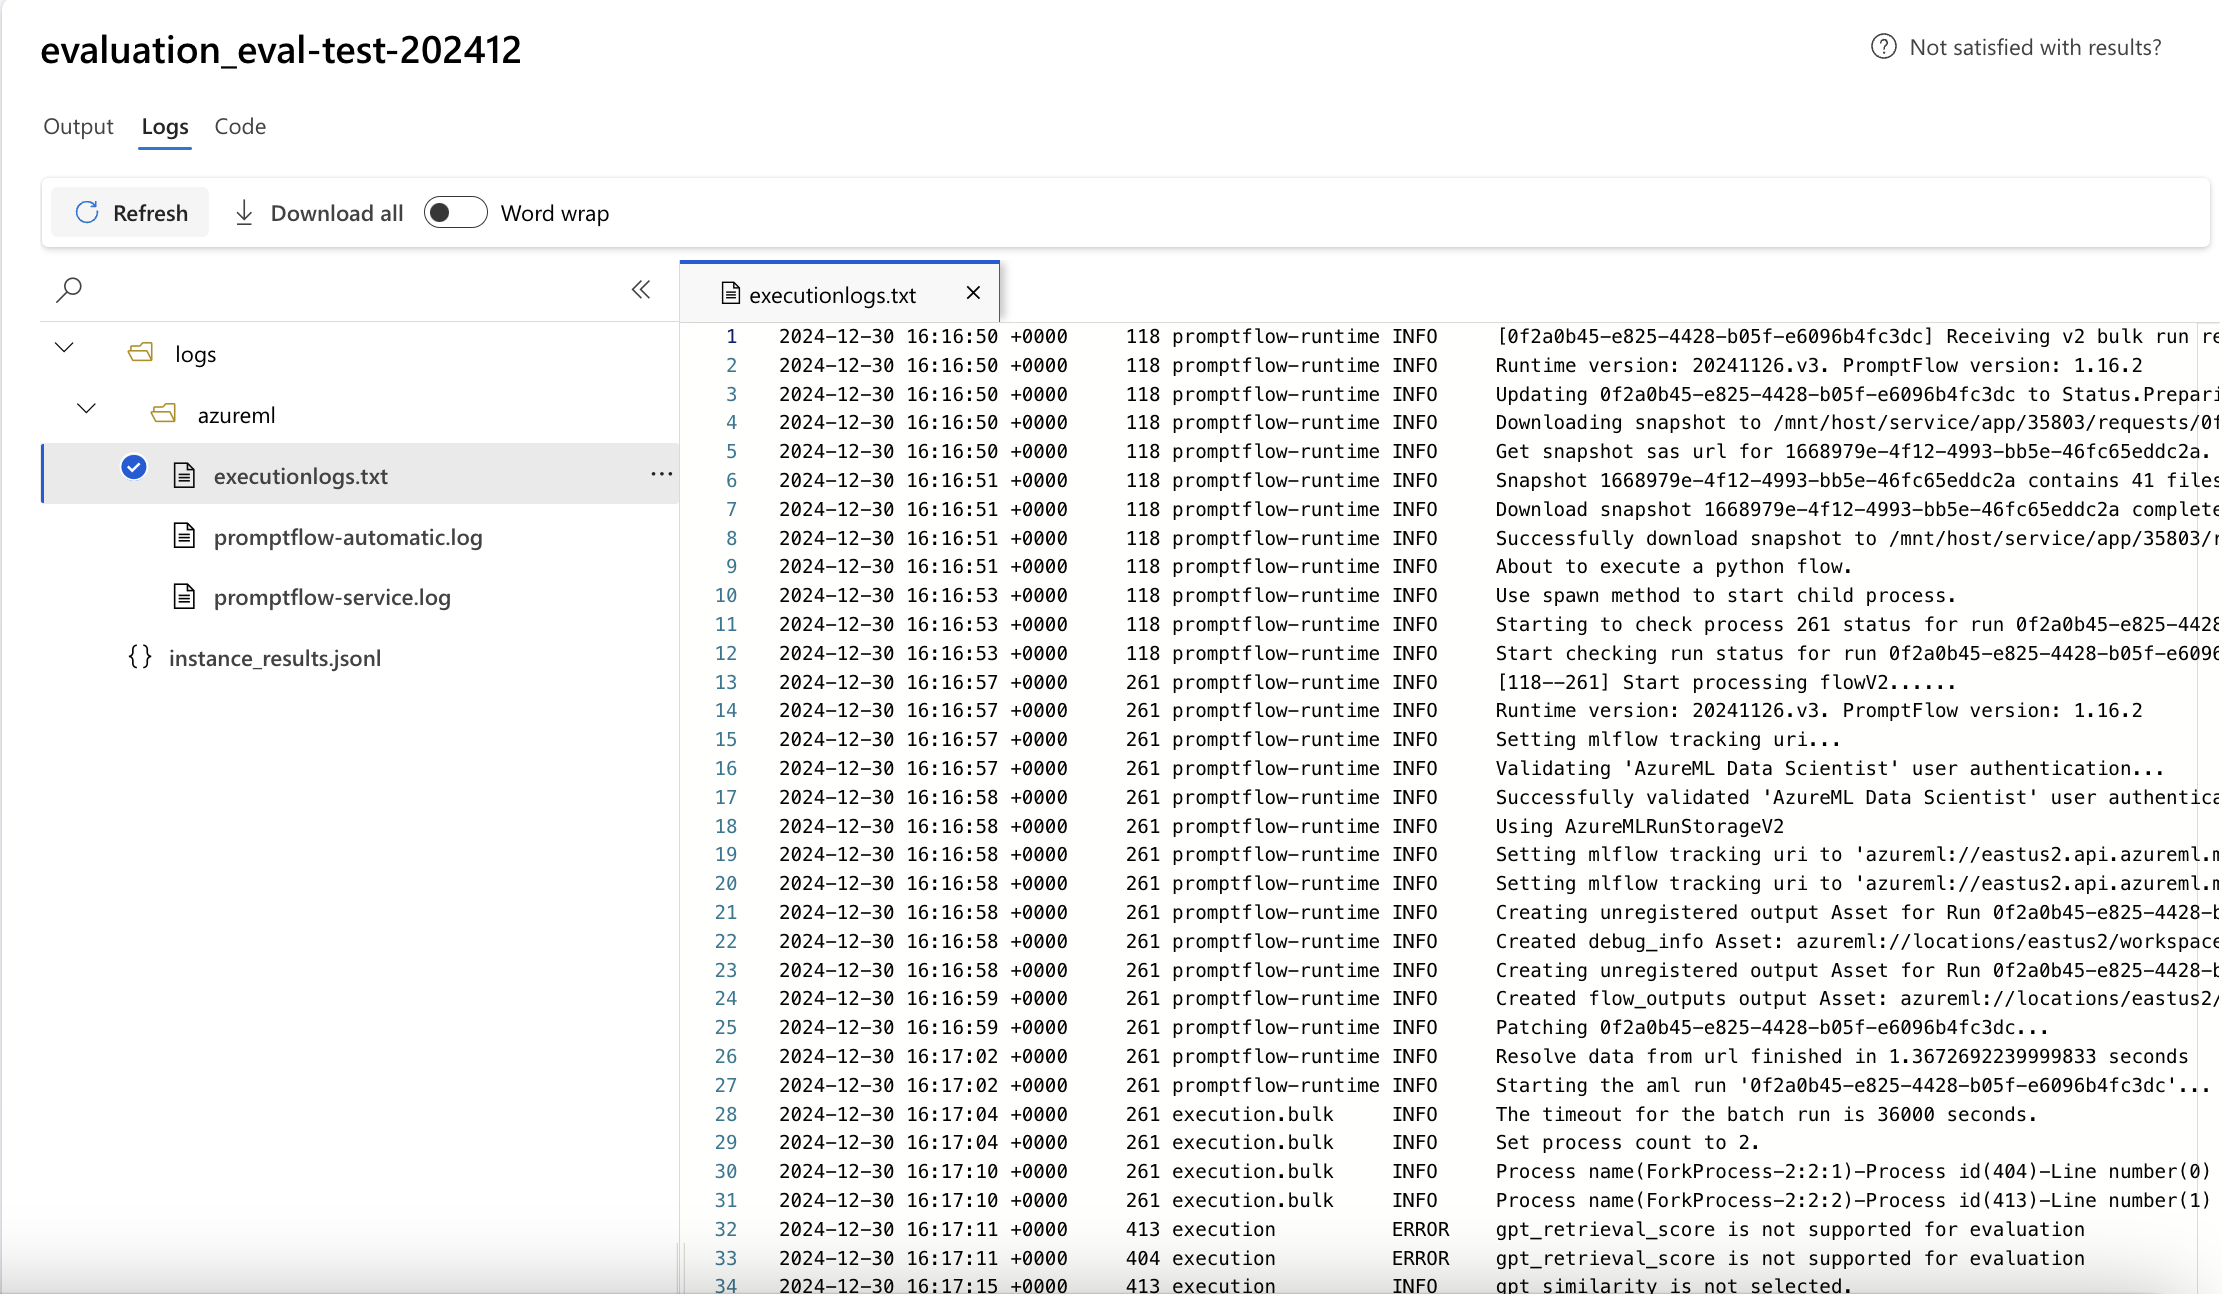Click the Refresh button
2222x1294 pixels.
pos(130,212)
